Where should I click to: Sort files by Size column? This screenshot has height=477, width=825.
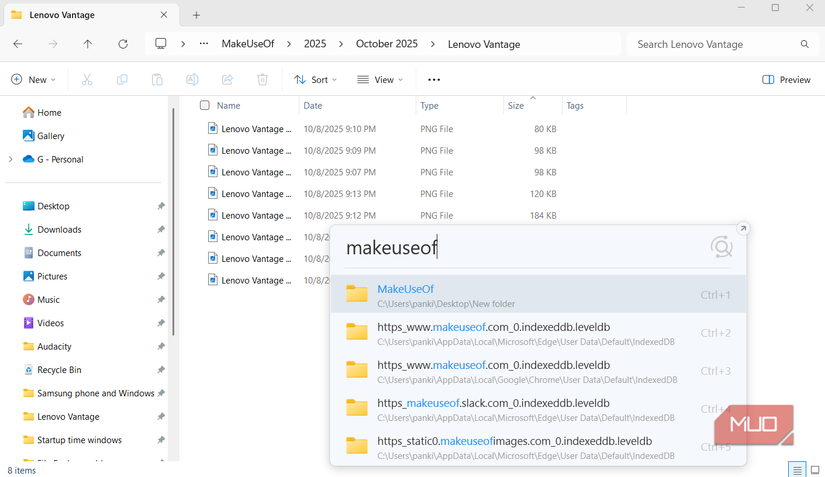click(x=516, y=106)
